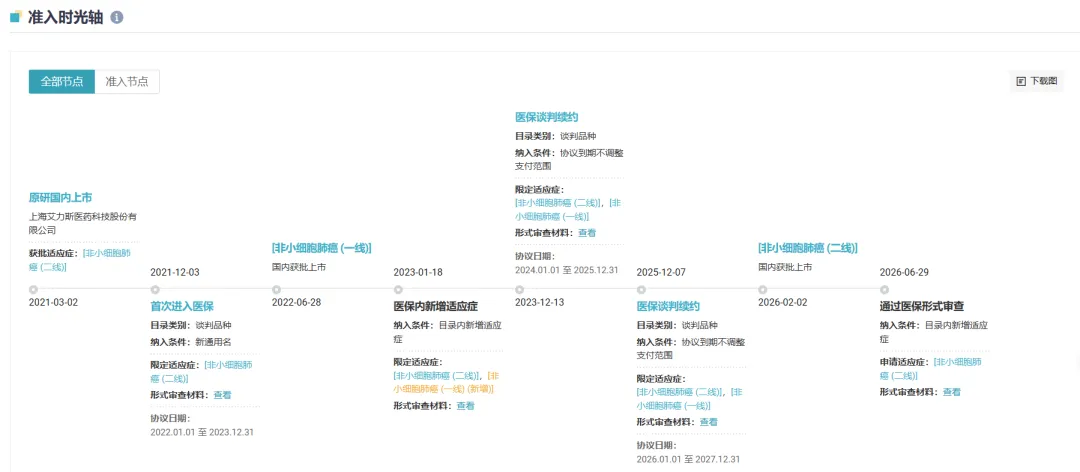This screenshot has height=472, width=1080.
Task: Click 查看 link under 医保内新增适应症
Action: [x=466, y=406]
